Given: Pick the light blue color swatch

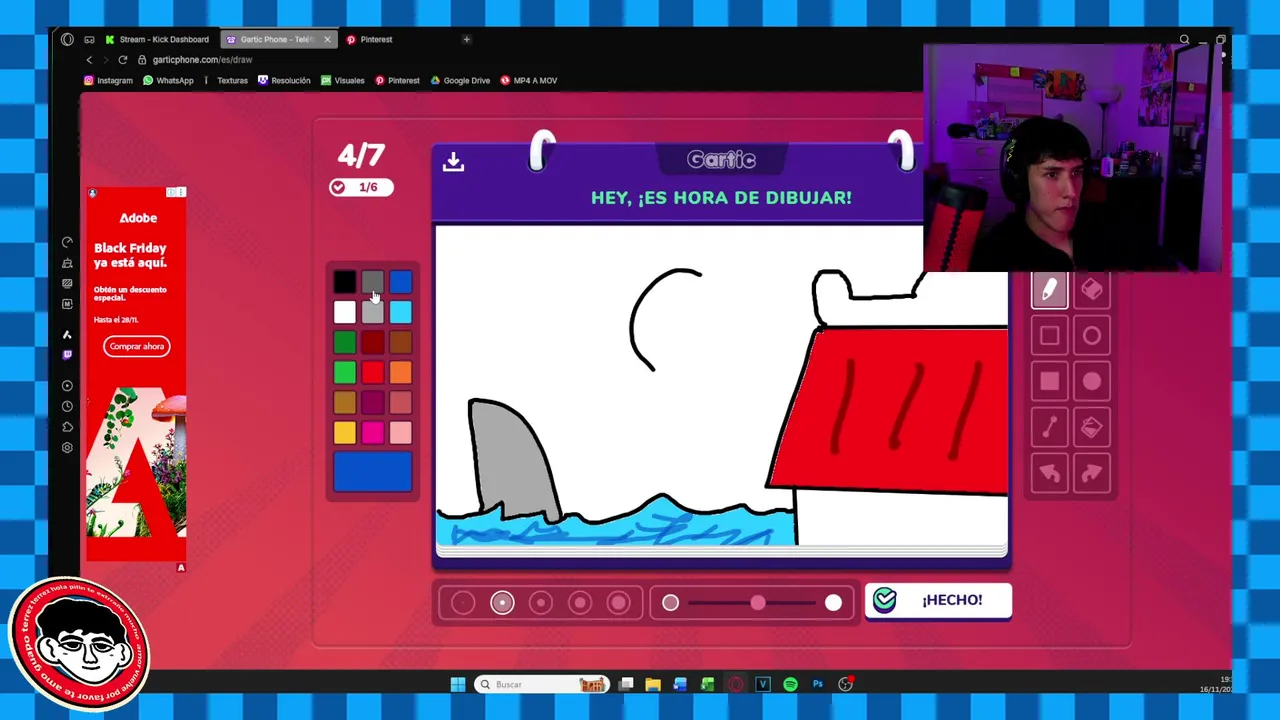Looking at the screenshot, I should point(400,313).
